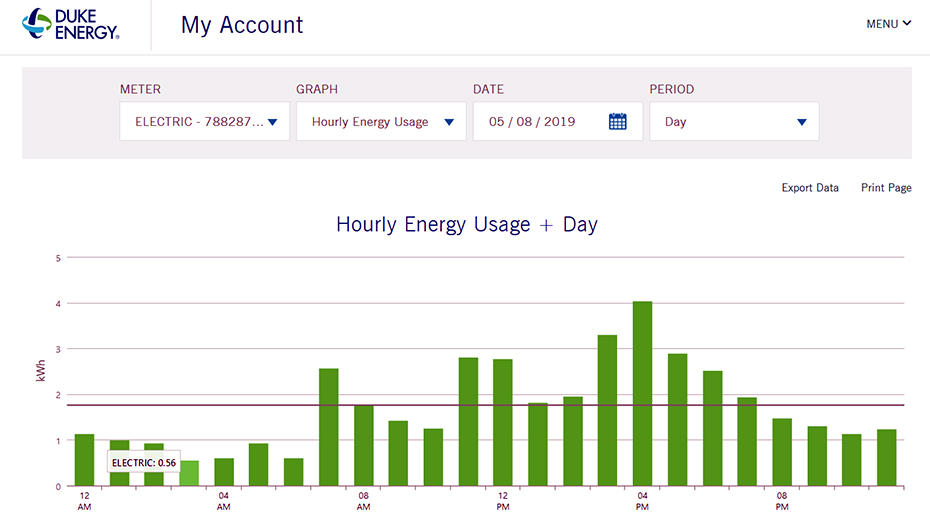930x518 pixels.
Task: Click the METER field label
Action: tap(140, 89)
